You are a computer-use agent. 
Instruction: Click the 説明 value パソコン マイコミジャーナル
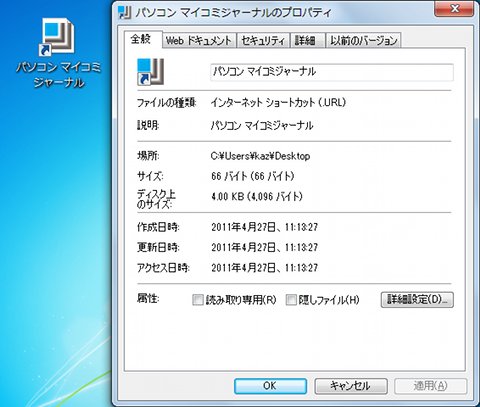(262, 125)
